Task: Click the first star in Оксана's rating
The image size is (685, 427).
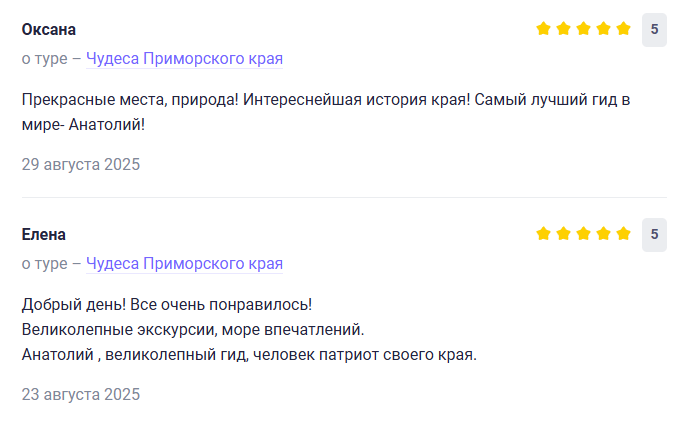Action: coord(543,29)
